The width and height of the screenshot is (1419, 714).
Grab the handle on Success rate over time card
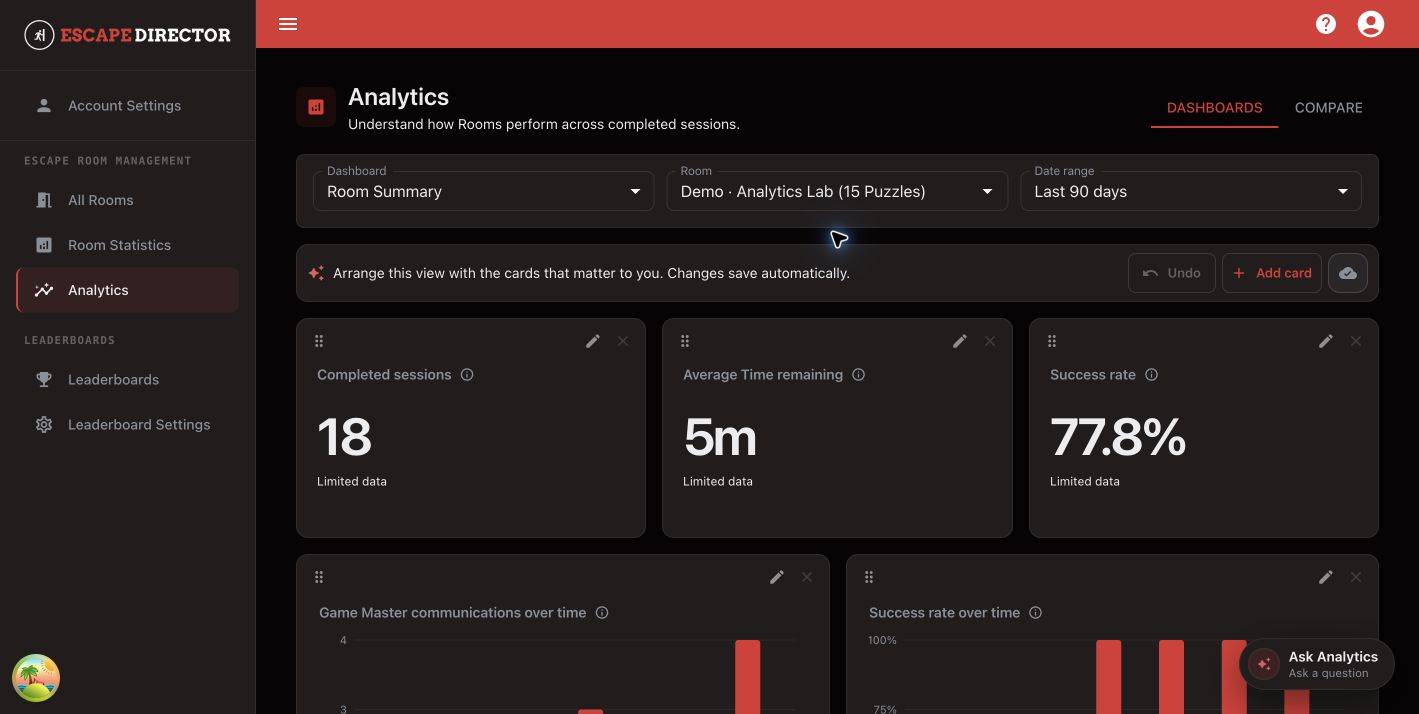(869, 577)
